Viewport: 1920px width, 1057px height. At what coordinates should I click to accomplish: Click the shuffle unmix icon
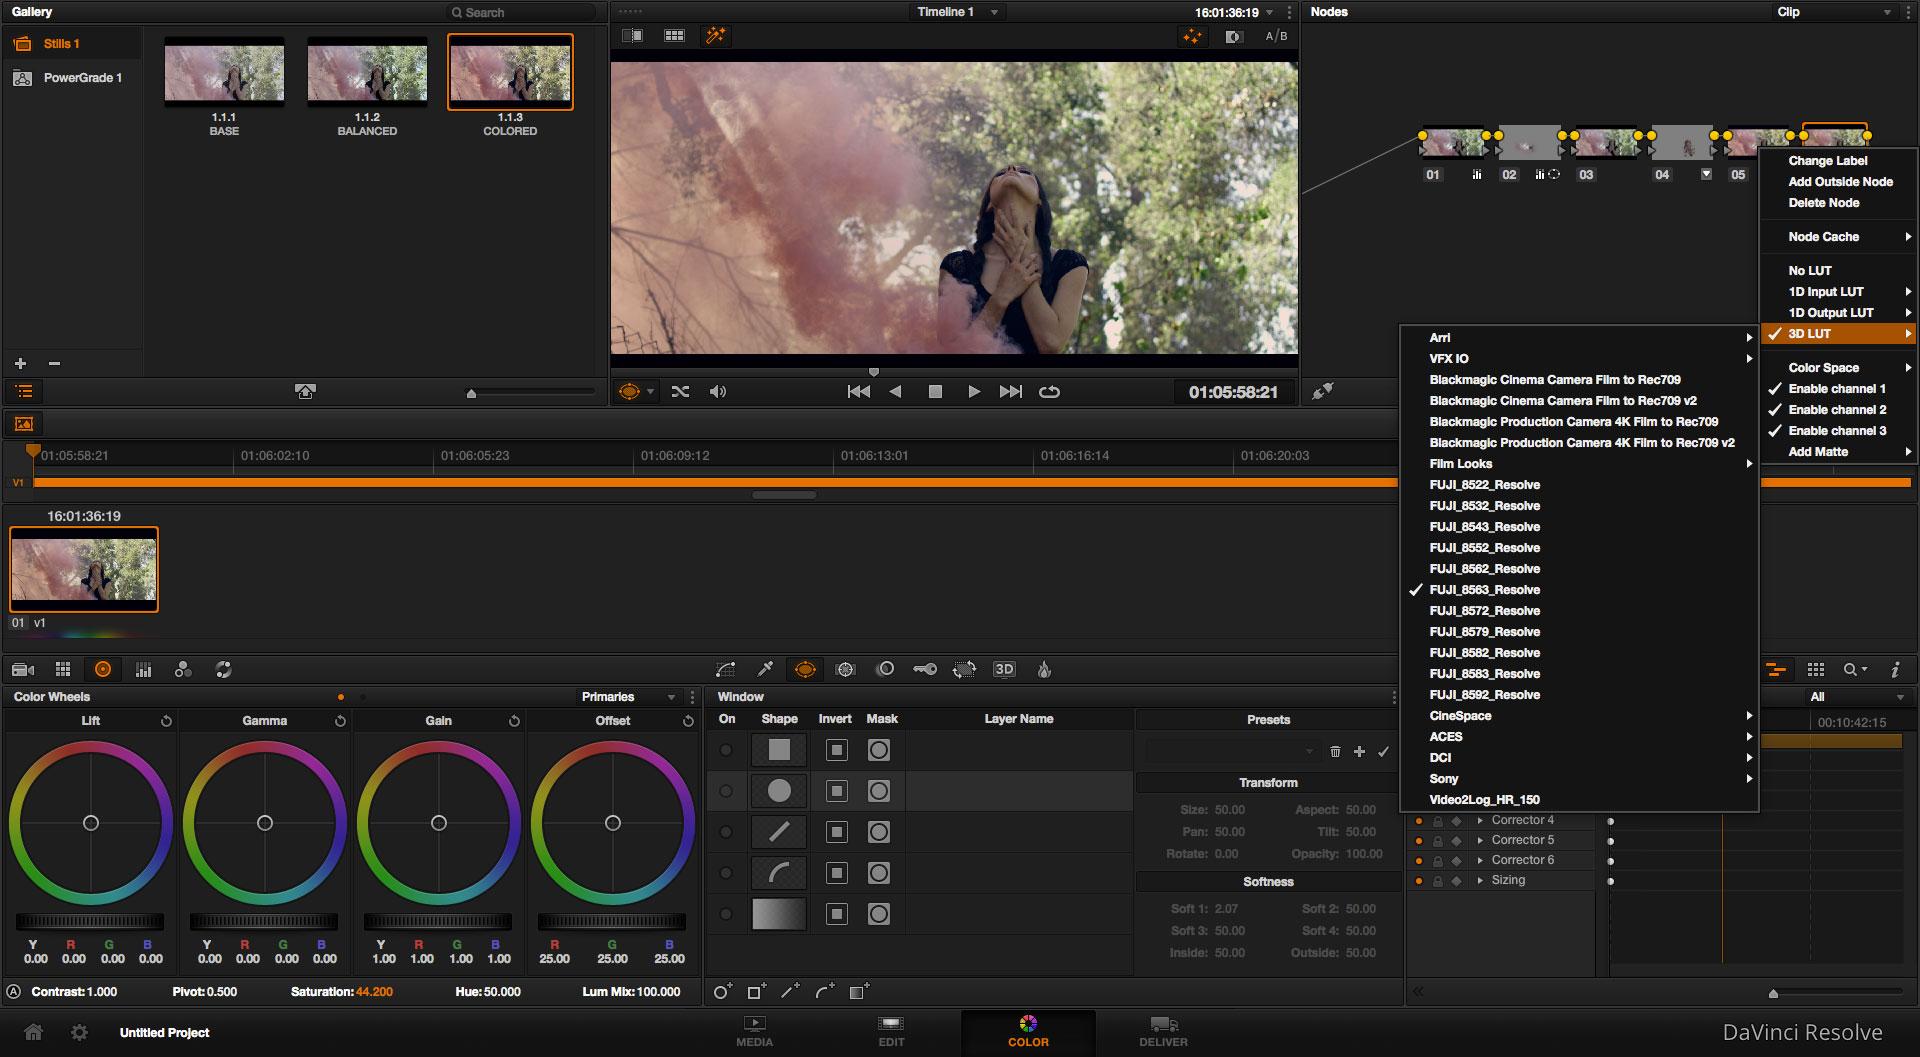coord(680,391)
